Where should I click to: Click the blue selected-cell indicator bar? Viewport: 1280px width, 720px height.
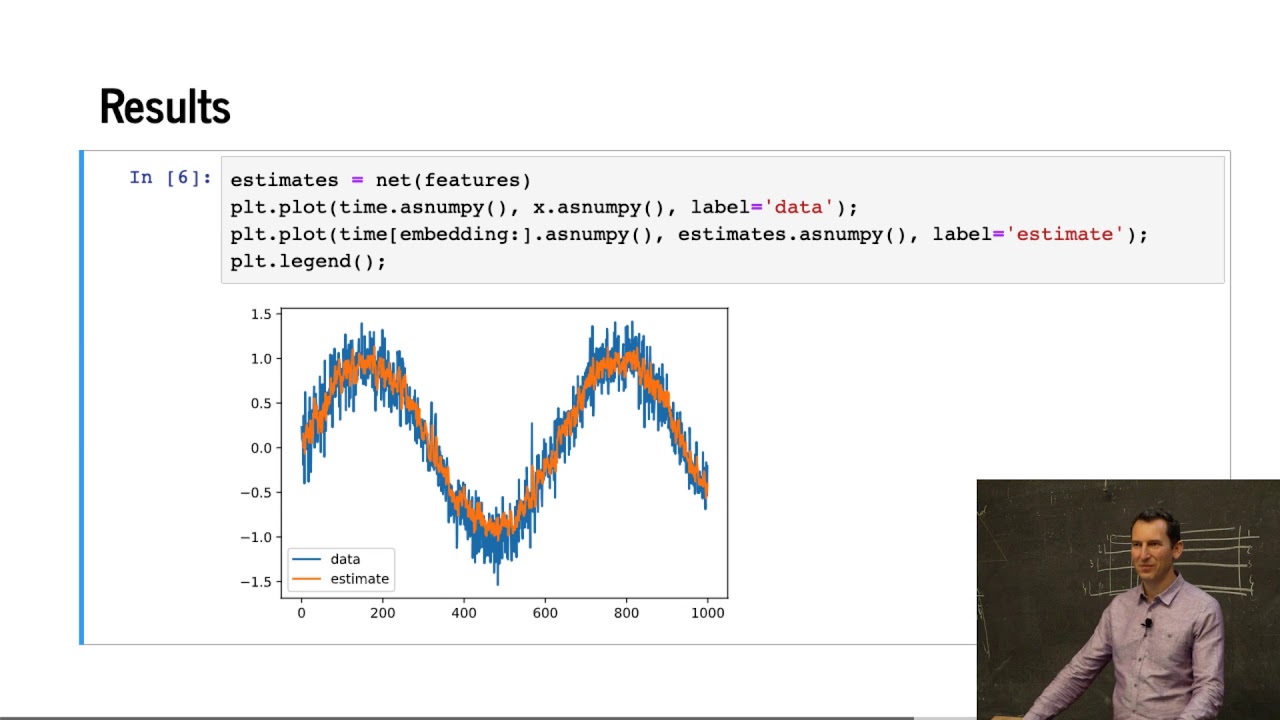[x=82, y=397]
